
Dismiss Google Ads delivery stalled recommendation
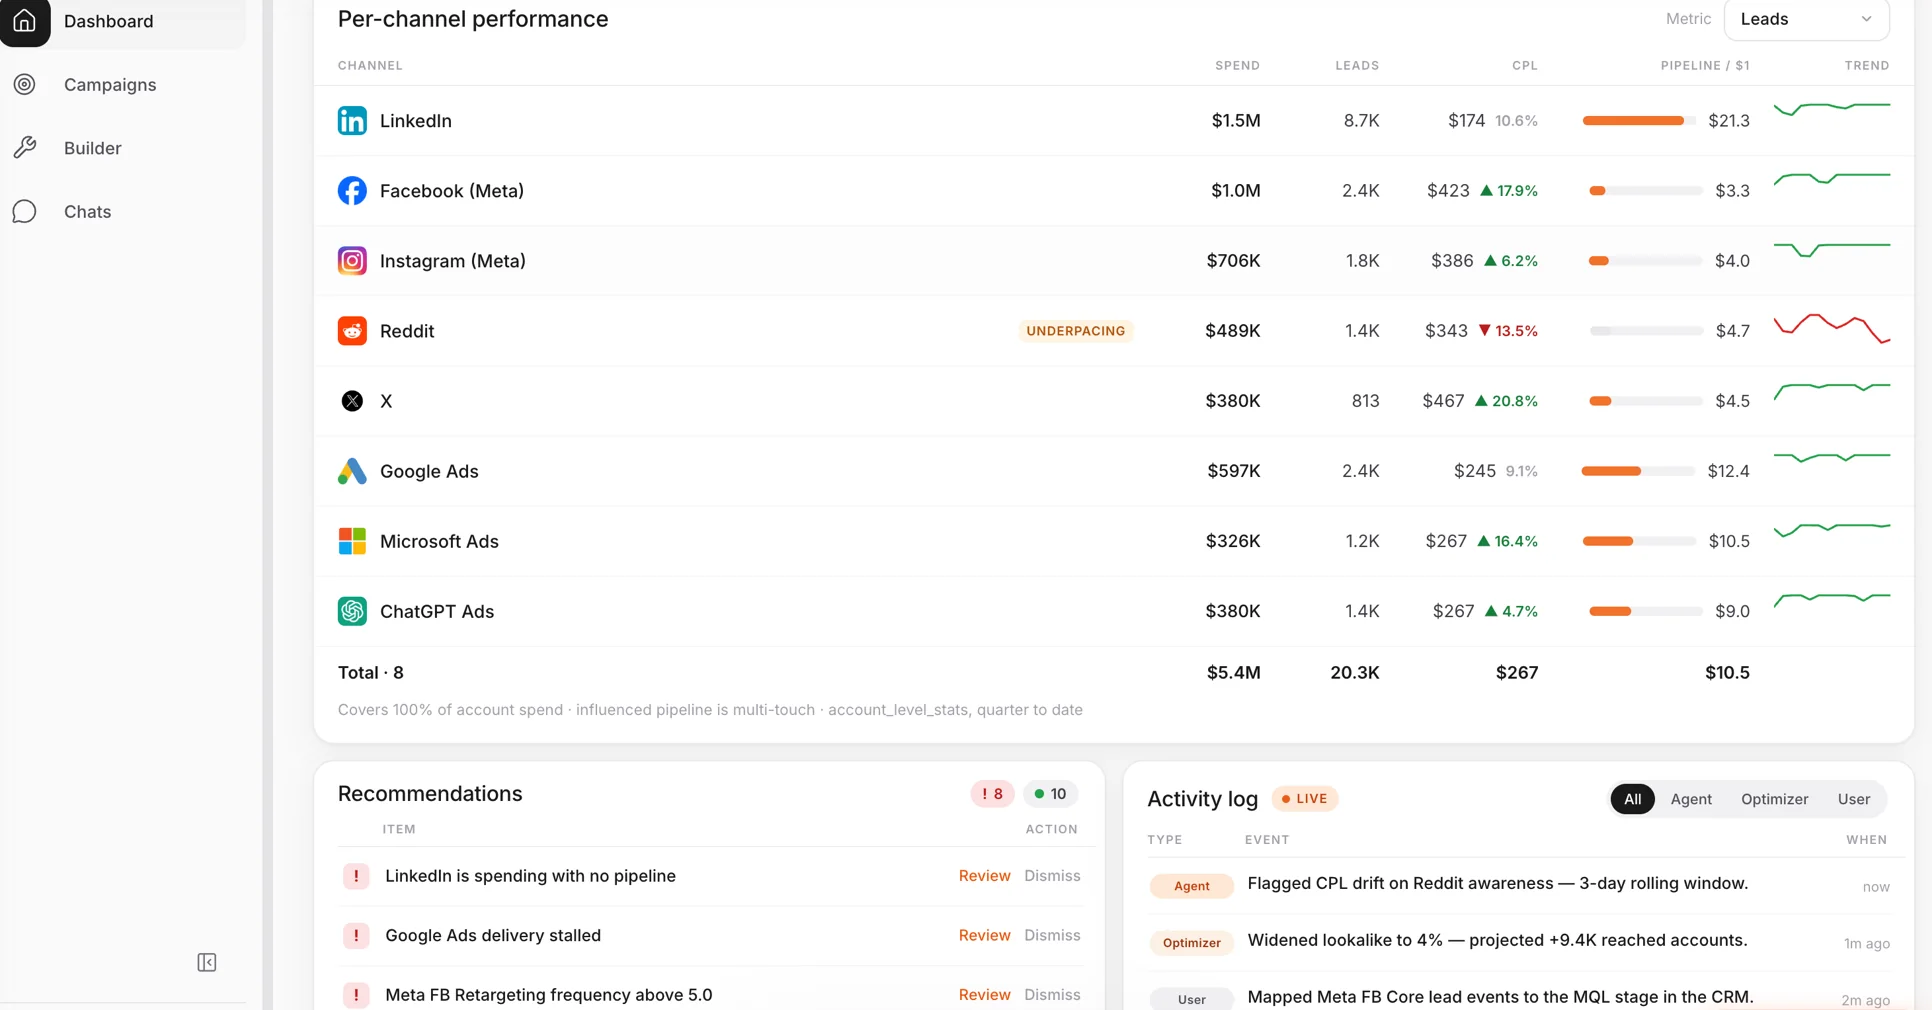[1052, 936]
